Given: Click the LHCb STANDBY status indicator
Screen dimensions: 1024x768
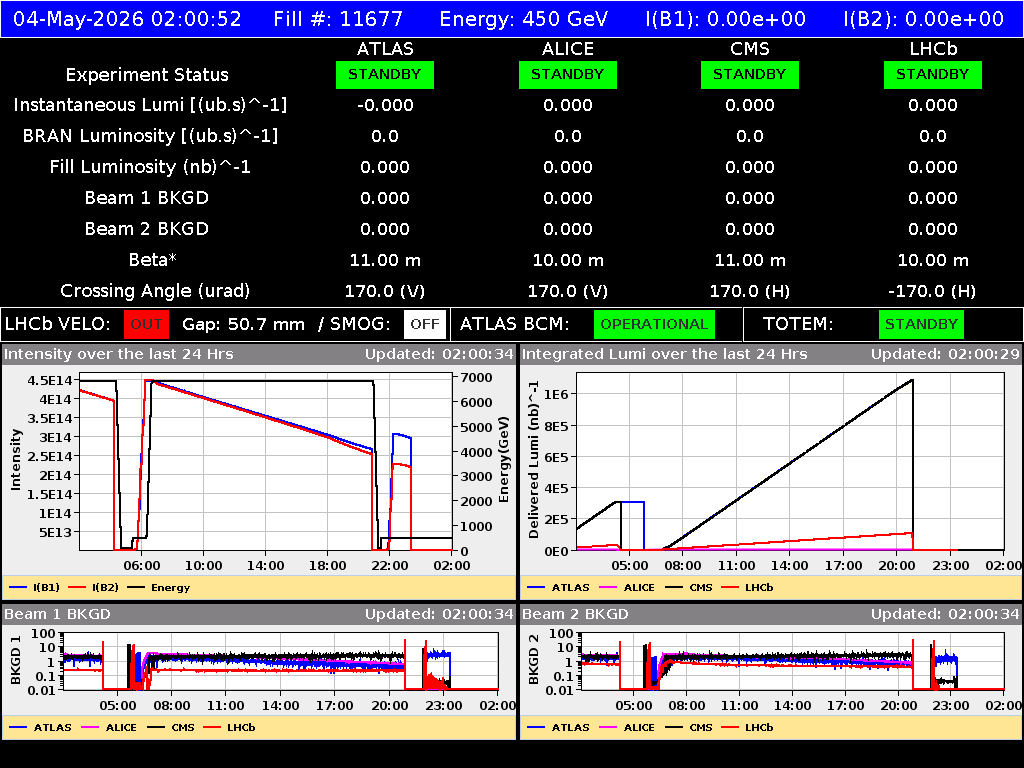Looking at the screenshot, I should (x=933, y=74).
